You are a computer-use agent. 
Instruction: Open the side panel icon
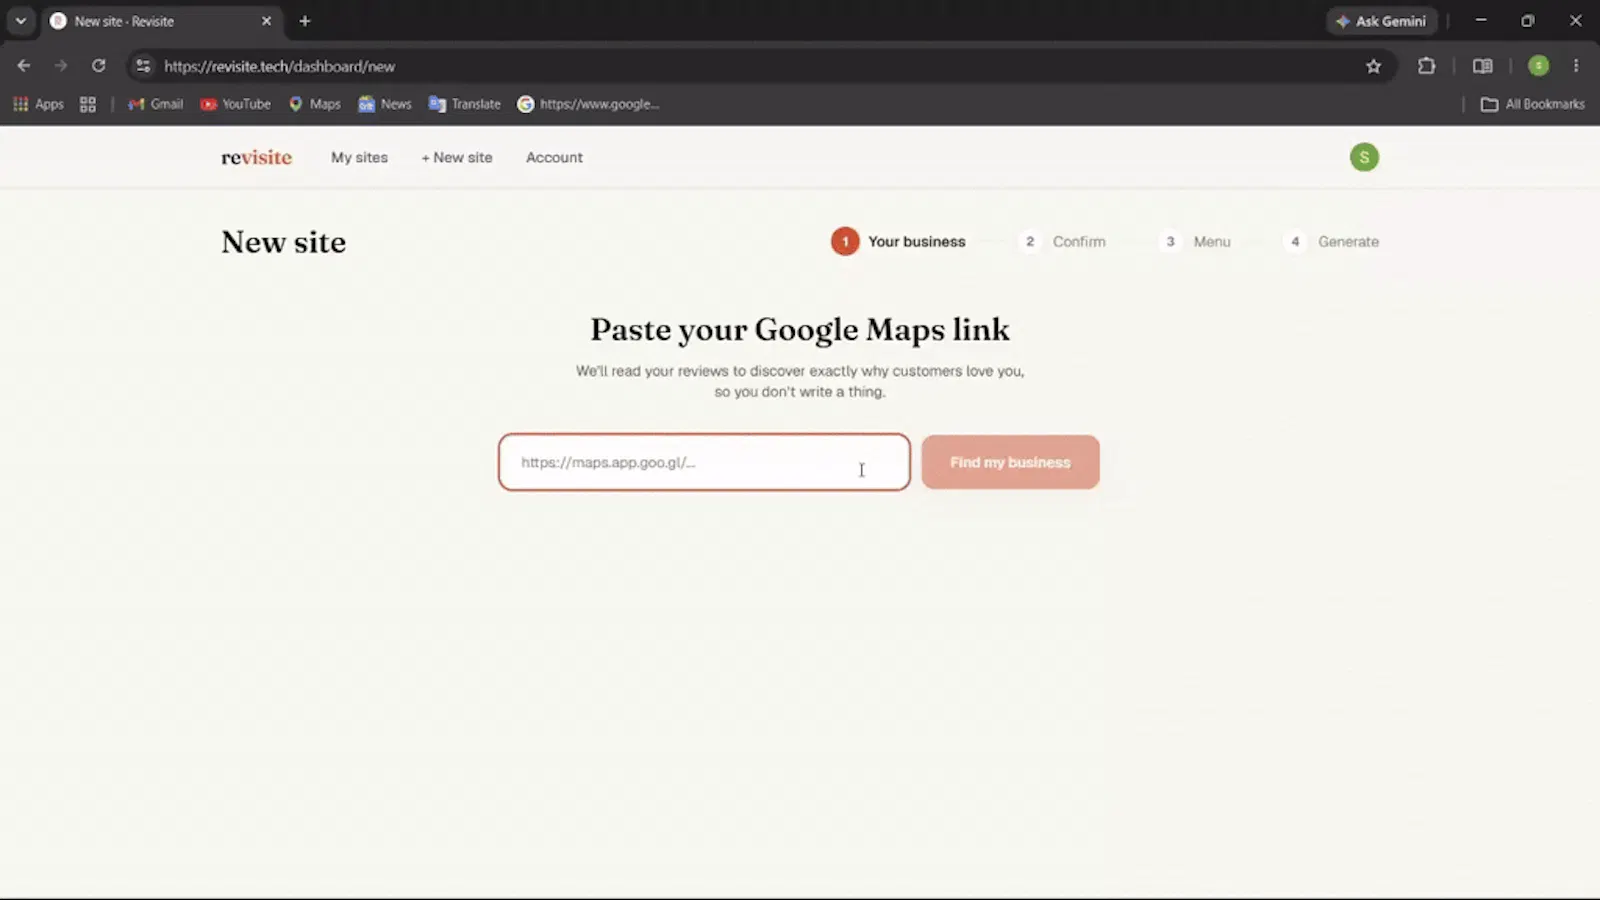[1482, 66]
